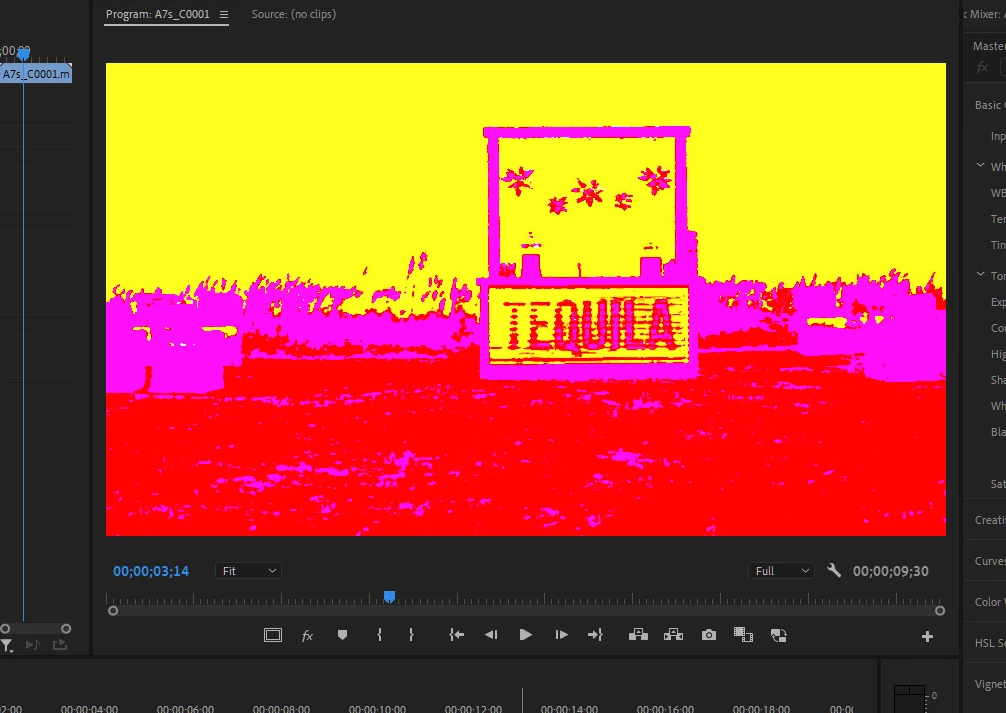Open Program panel hamburger menu
1006x713 pixels.
(224, 14)
